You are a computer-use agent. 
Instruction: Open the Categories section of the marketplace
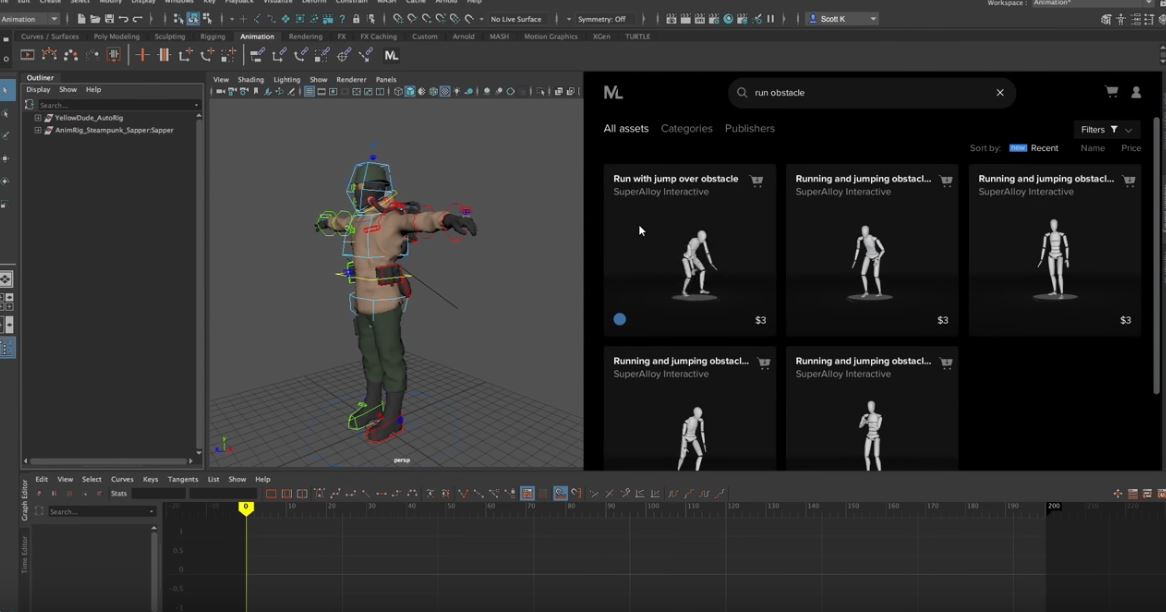686,129
